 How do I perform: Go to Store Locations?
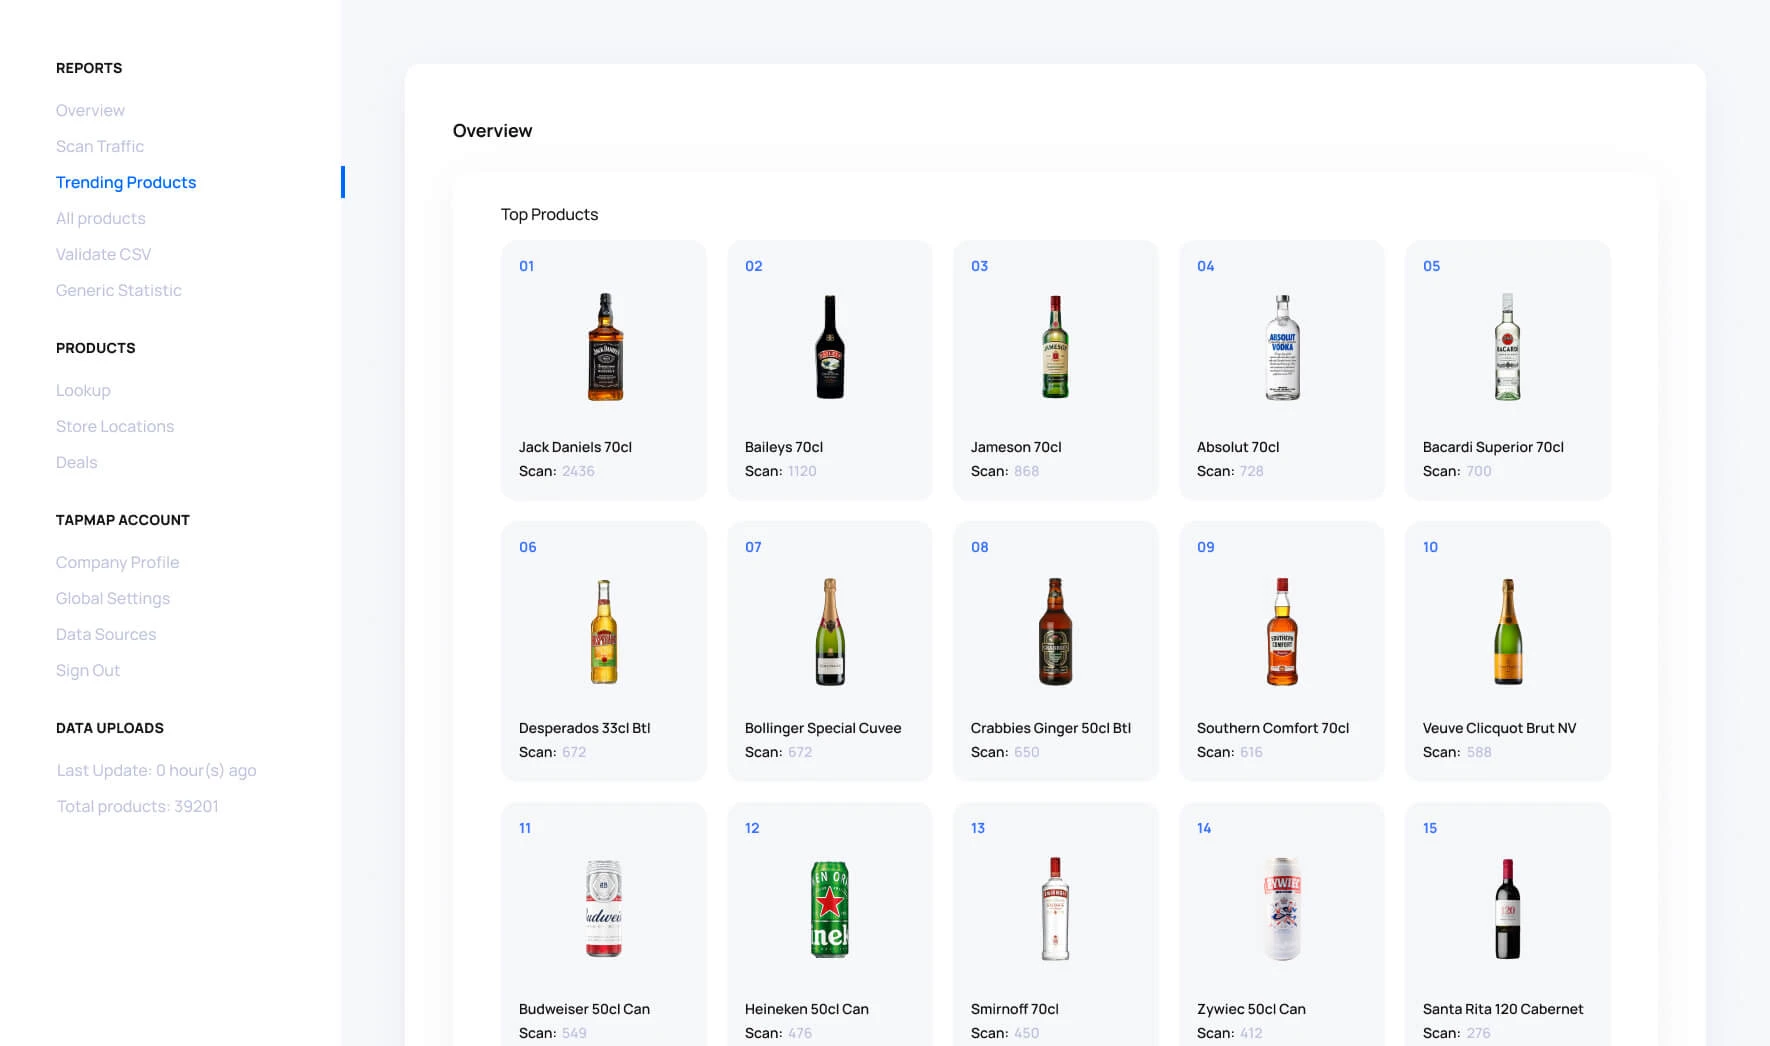pos(115,426)
